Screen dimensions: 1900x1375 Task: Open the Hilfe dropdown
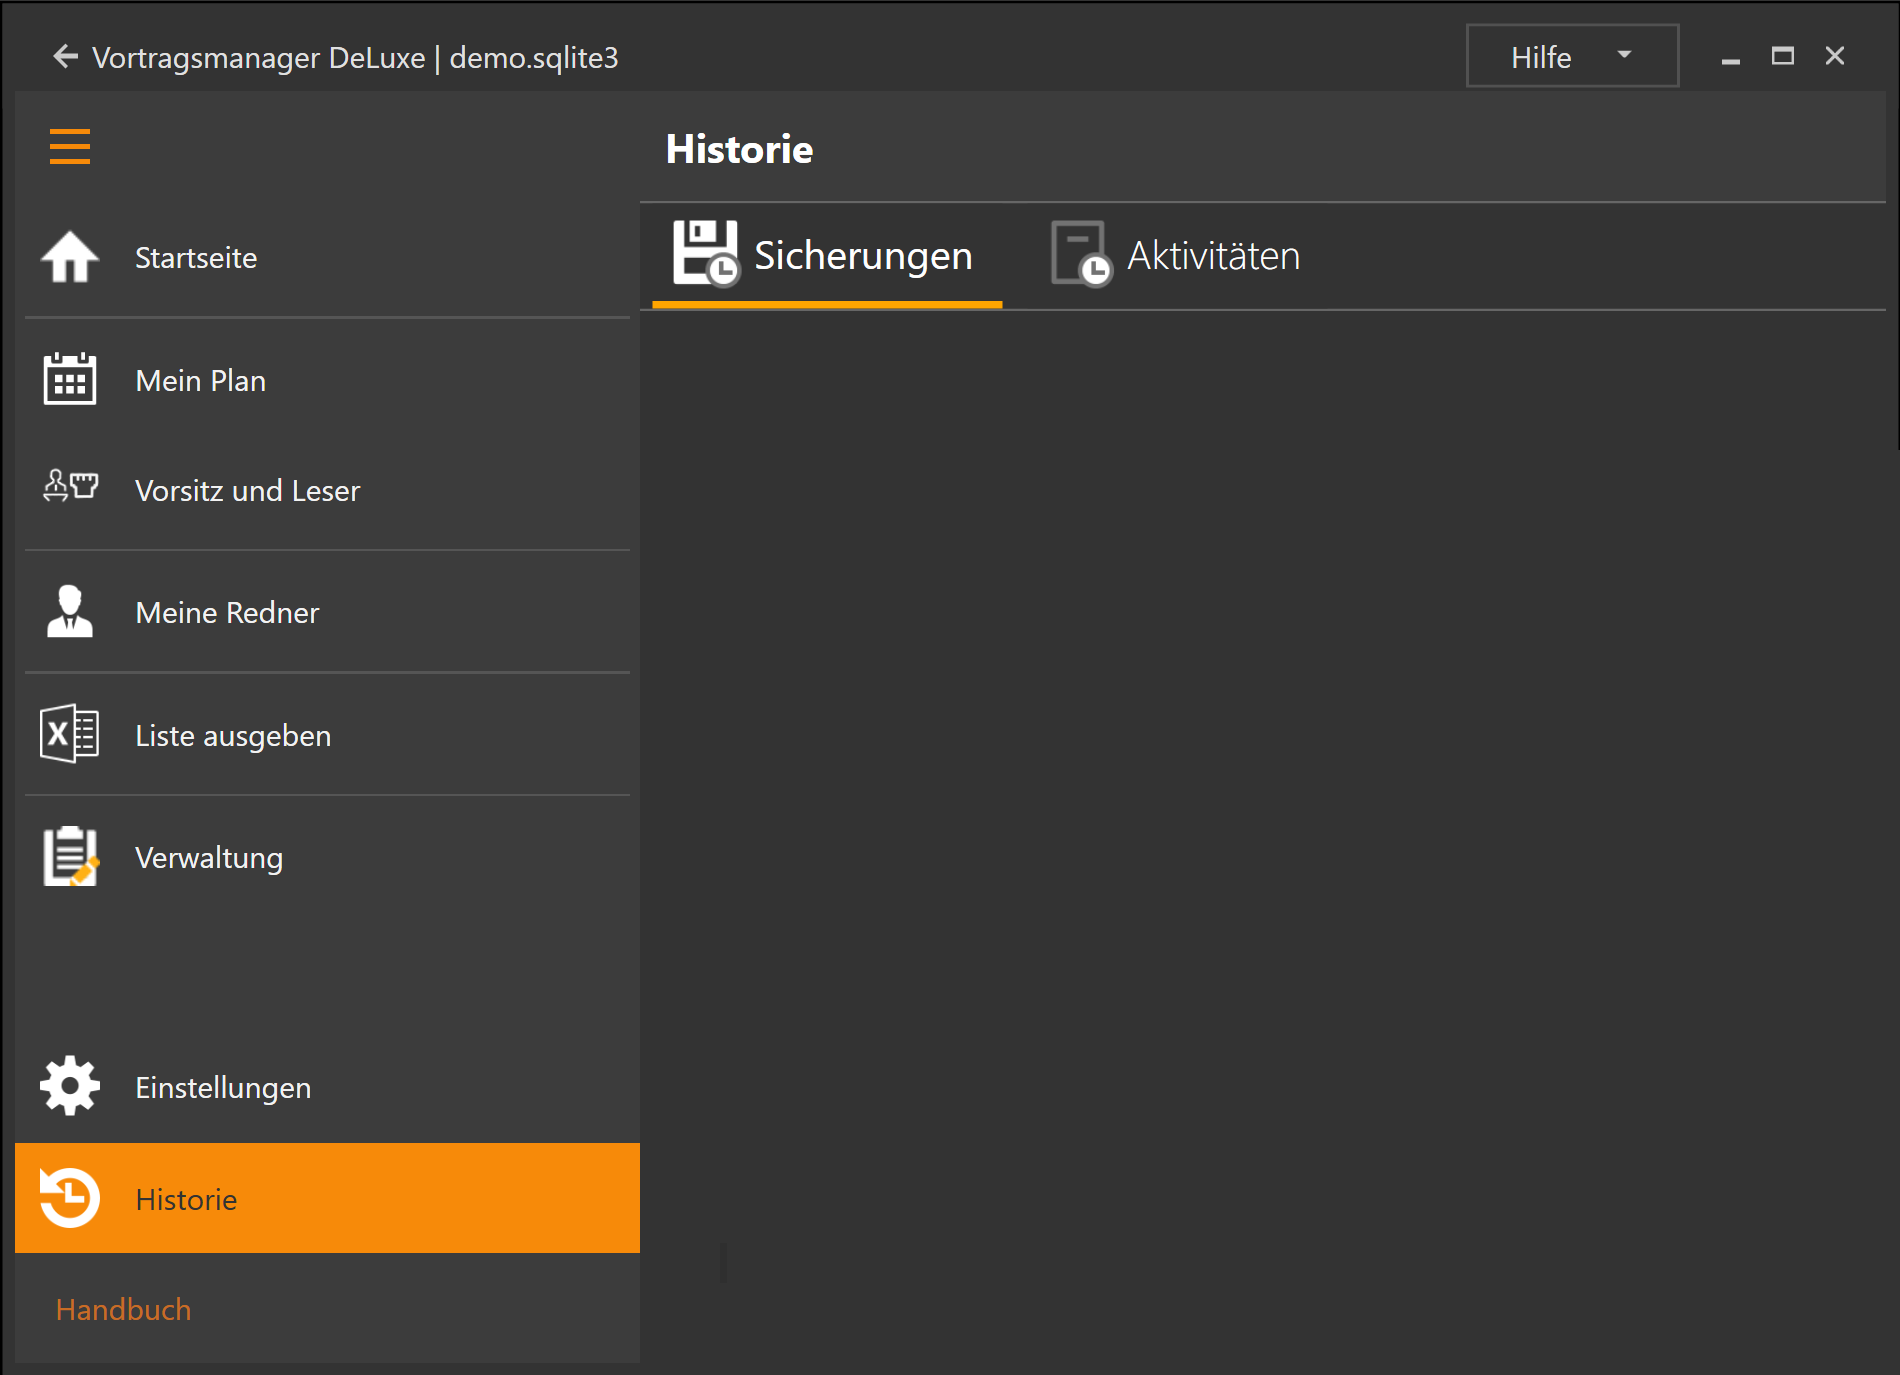[x=1572, y=56]
